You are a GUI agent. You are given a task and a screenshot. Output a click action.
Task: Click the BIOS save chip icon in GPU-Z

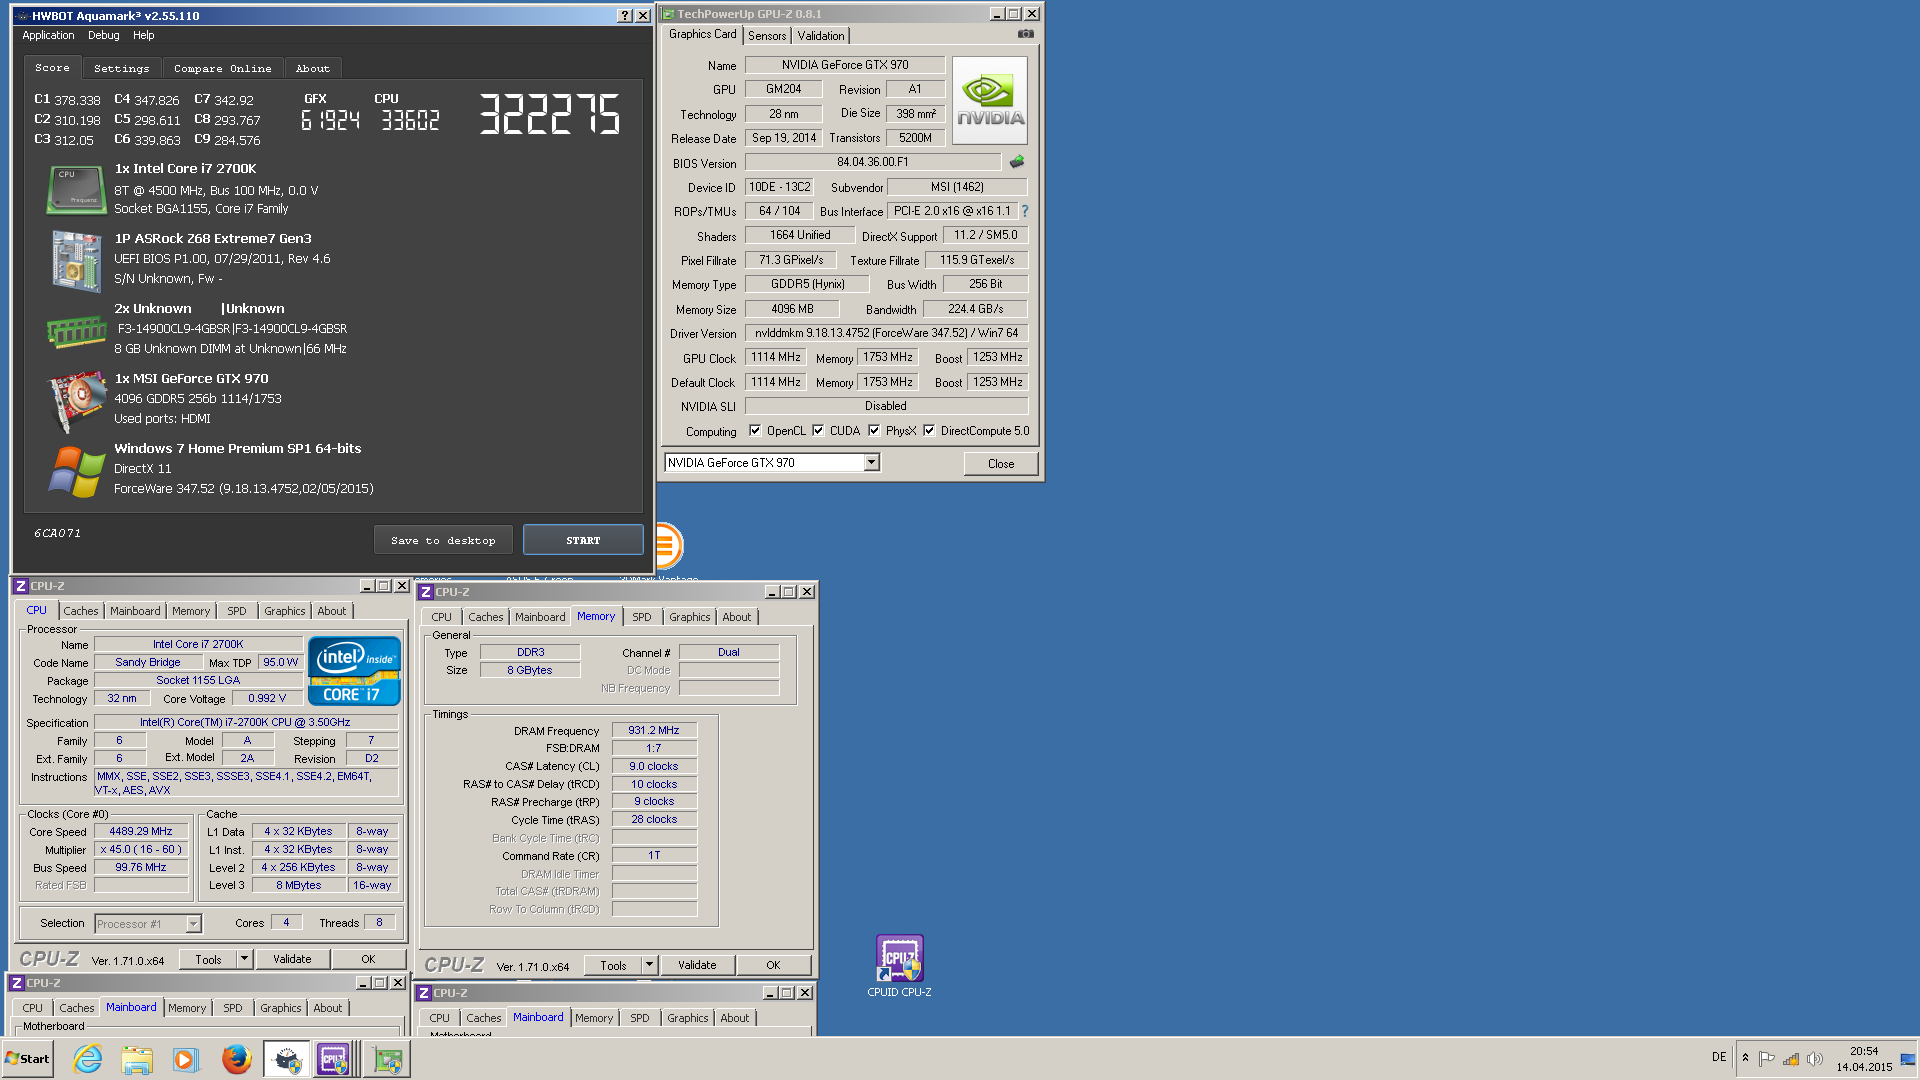click(1017, 162)
